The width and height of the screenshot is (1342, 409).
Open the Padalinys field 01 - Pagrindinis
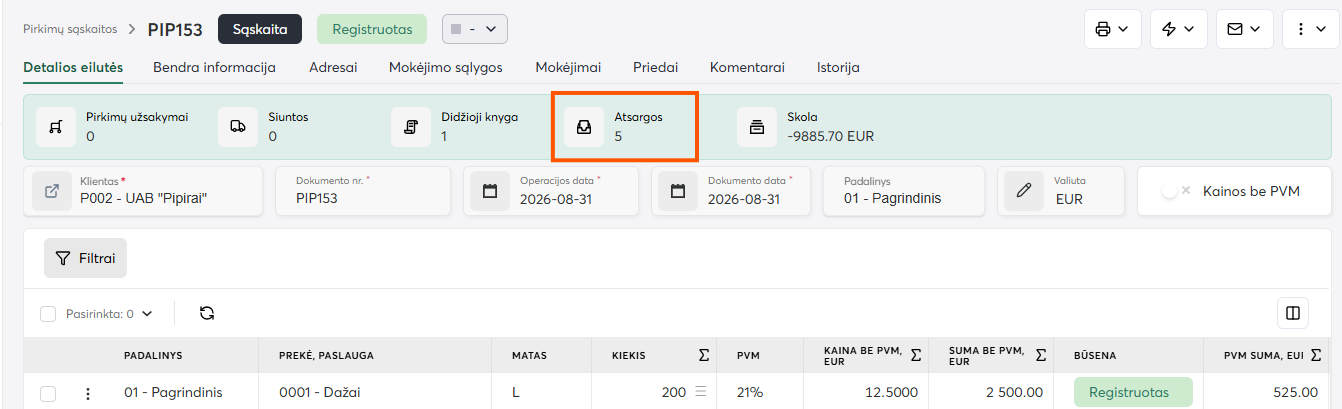pos(906,190)
